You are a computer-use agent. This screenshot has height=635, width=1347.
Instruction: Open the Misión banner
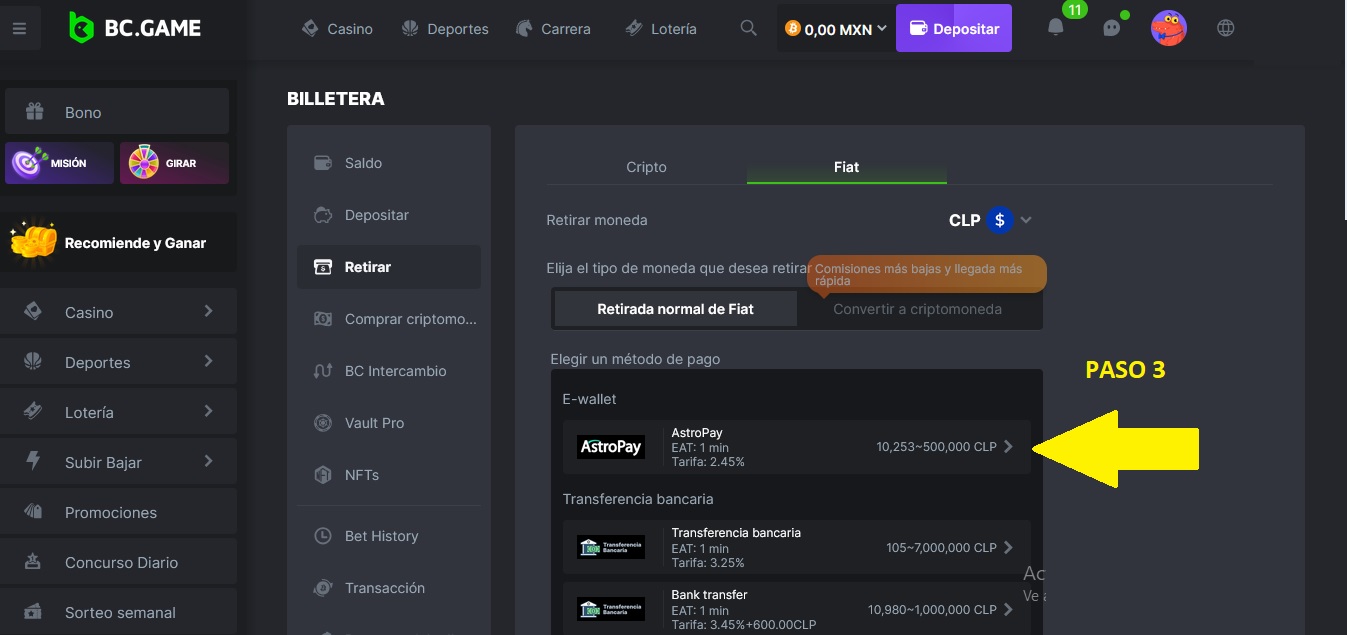click(x=59, y=163)
